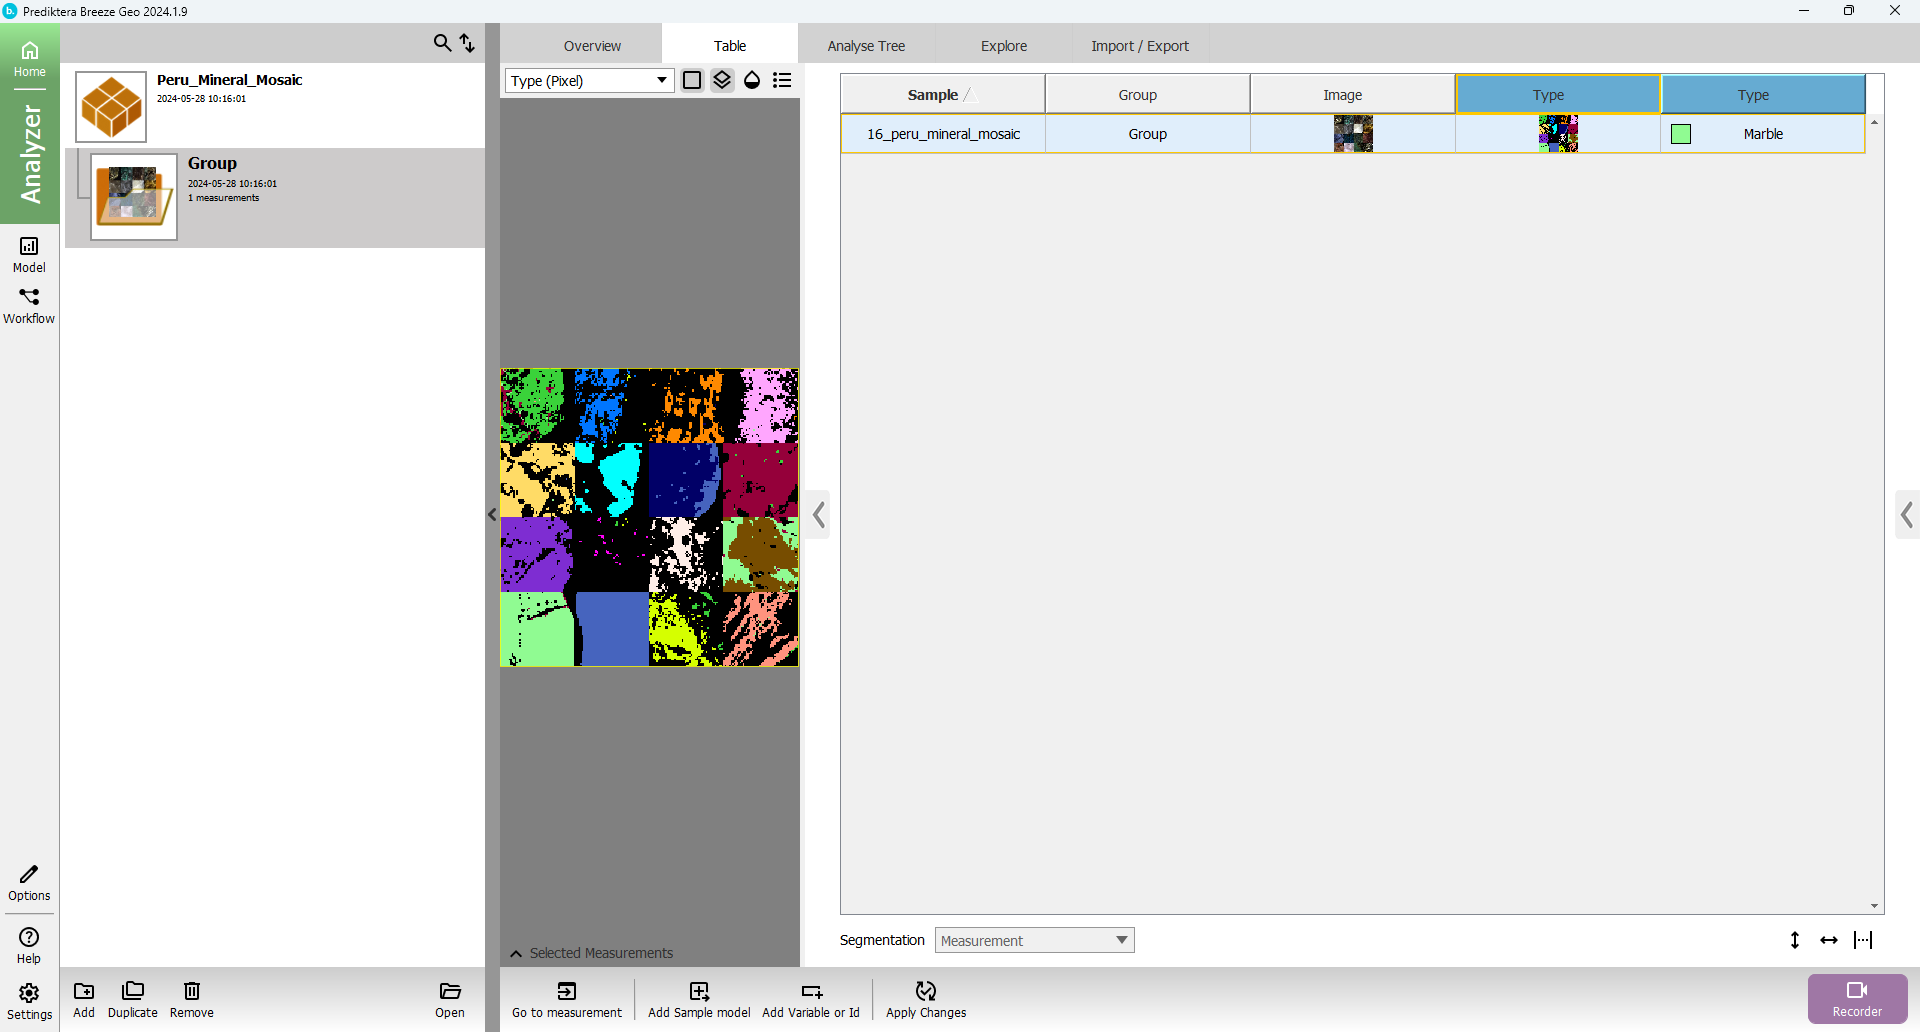Toggle the legend list button
The height and width of the screenshot is (1032, 1920).
(x=782, y=80)
